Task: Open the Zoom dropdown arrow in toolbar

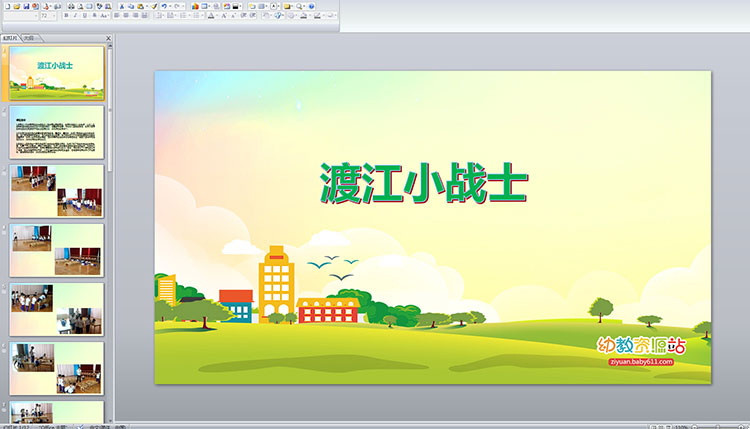Action: (305, 6)
